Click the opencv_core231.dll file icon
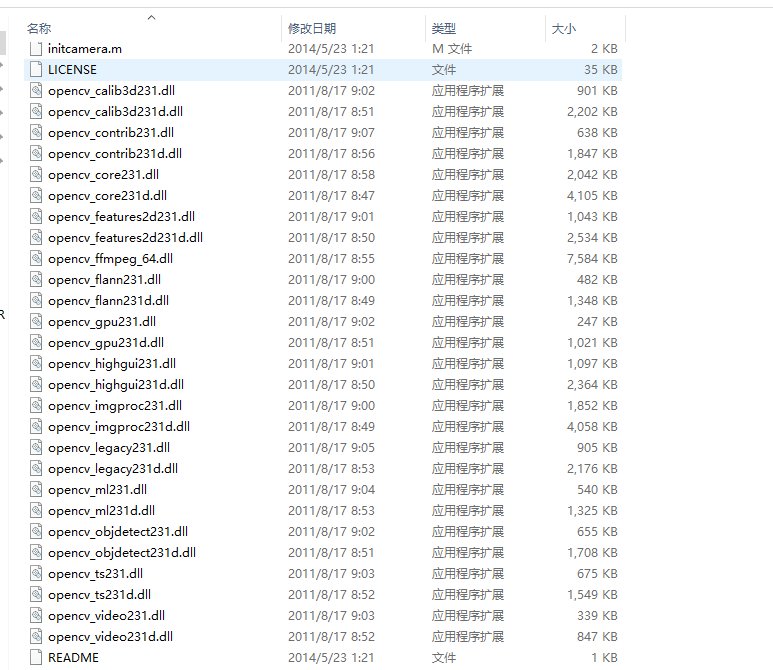This screenshot has height=670, width=773. pos(36,175)
